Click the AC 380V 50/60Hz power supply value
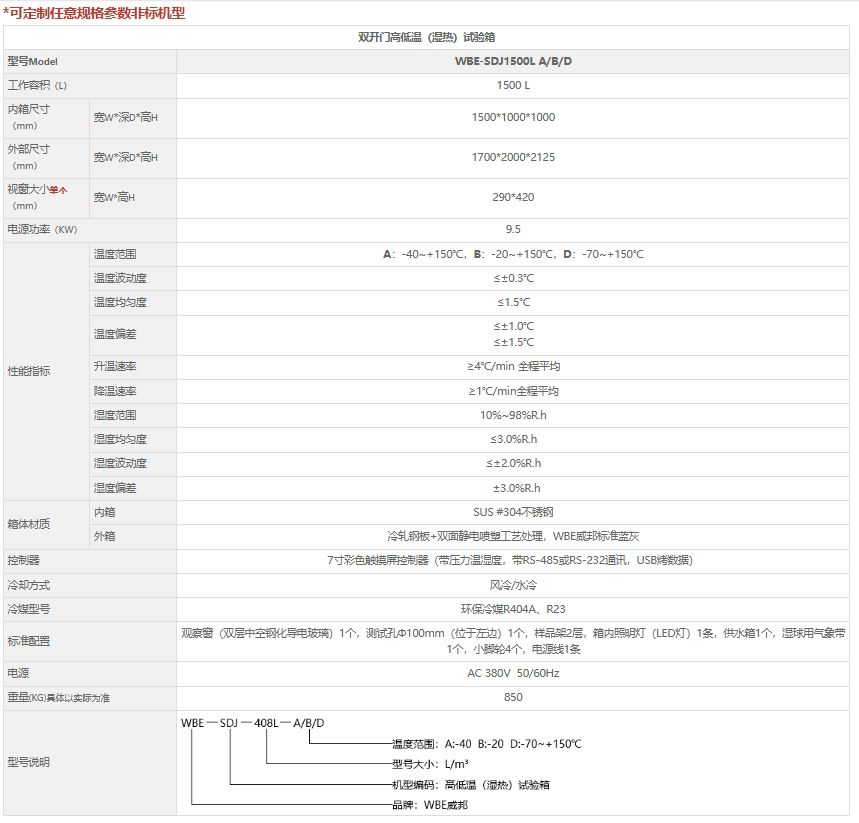This screenshot has width=859, height=823. (x=513, y=673)
